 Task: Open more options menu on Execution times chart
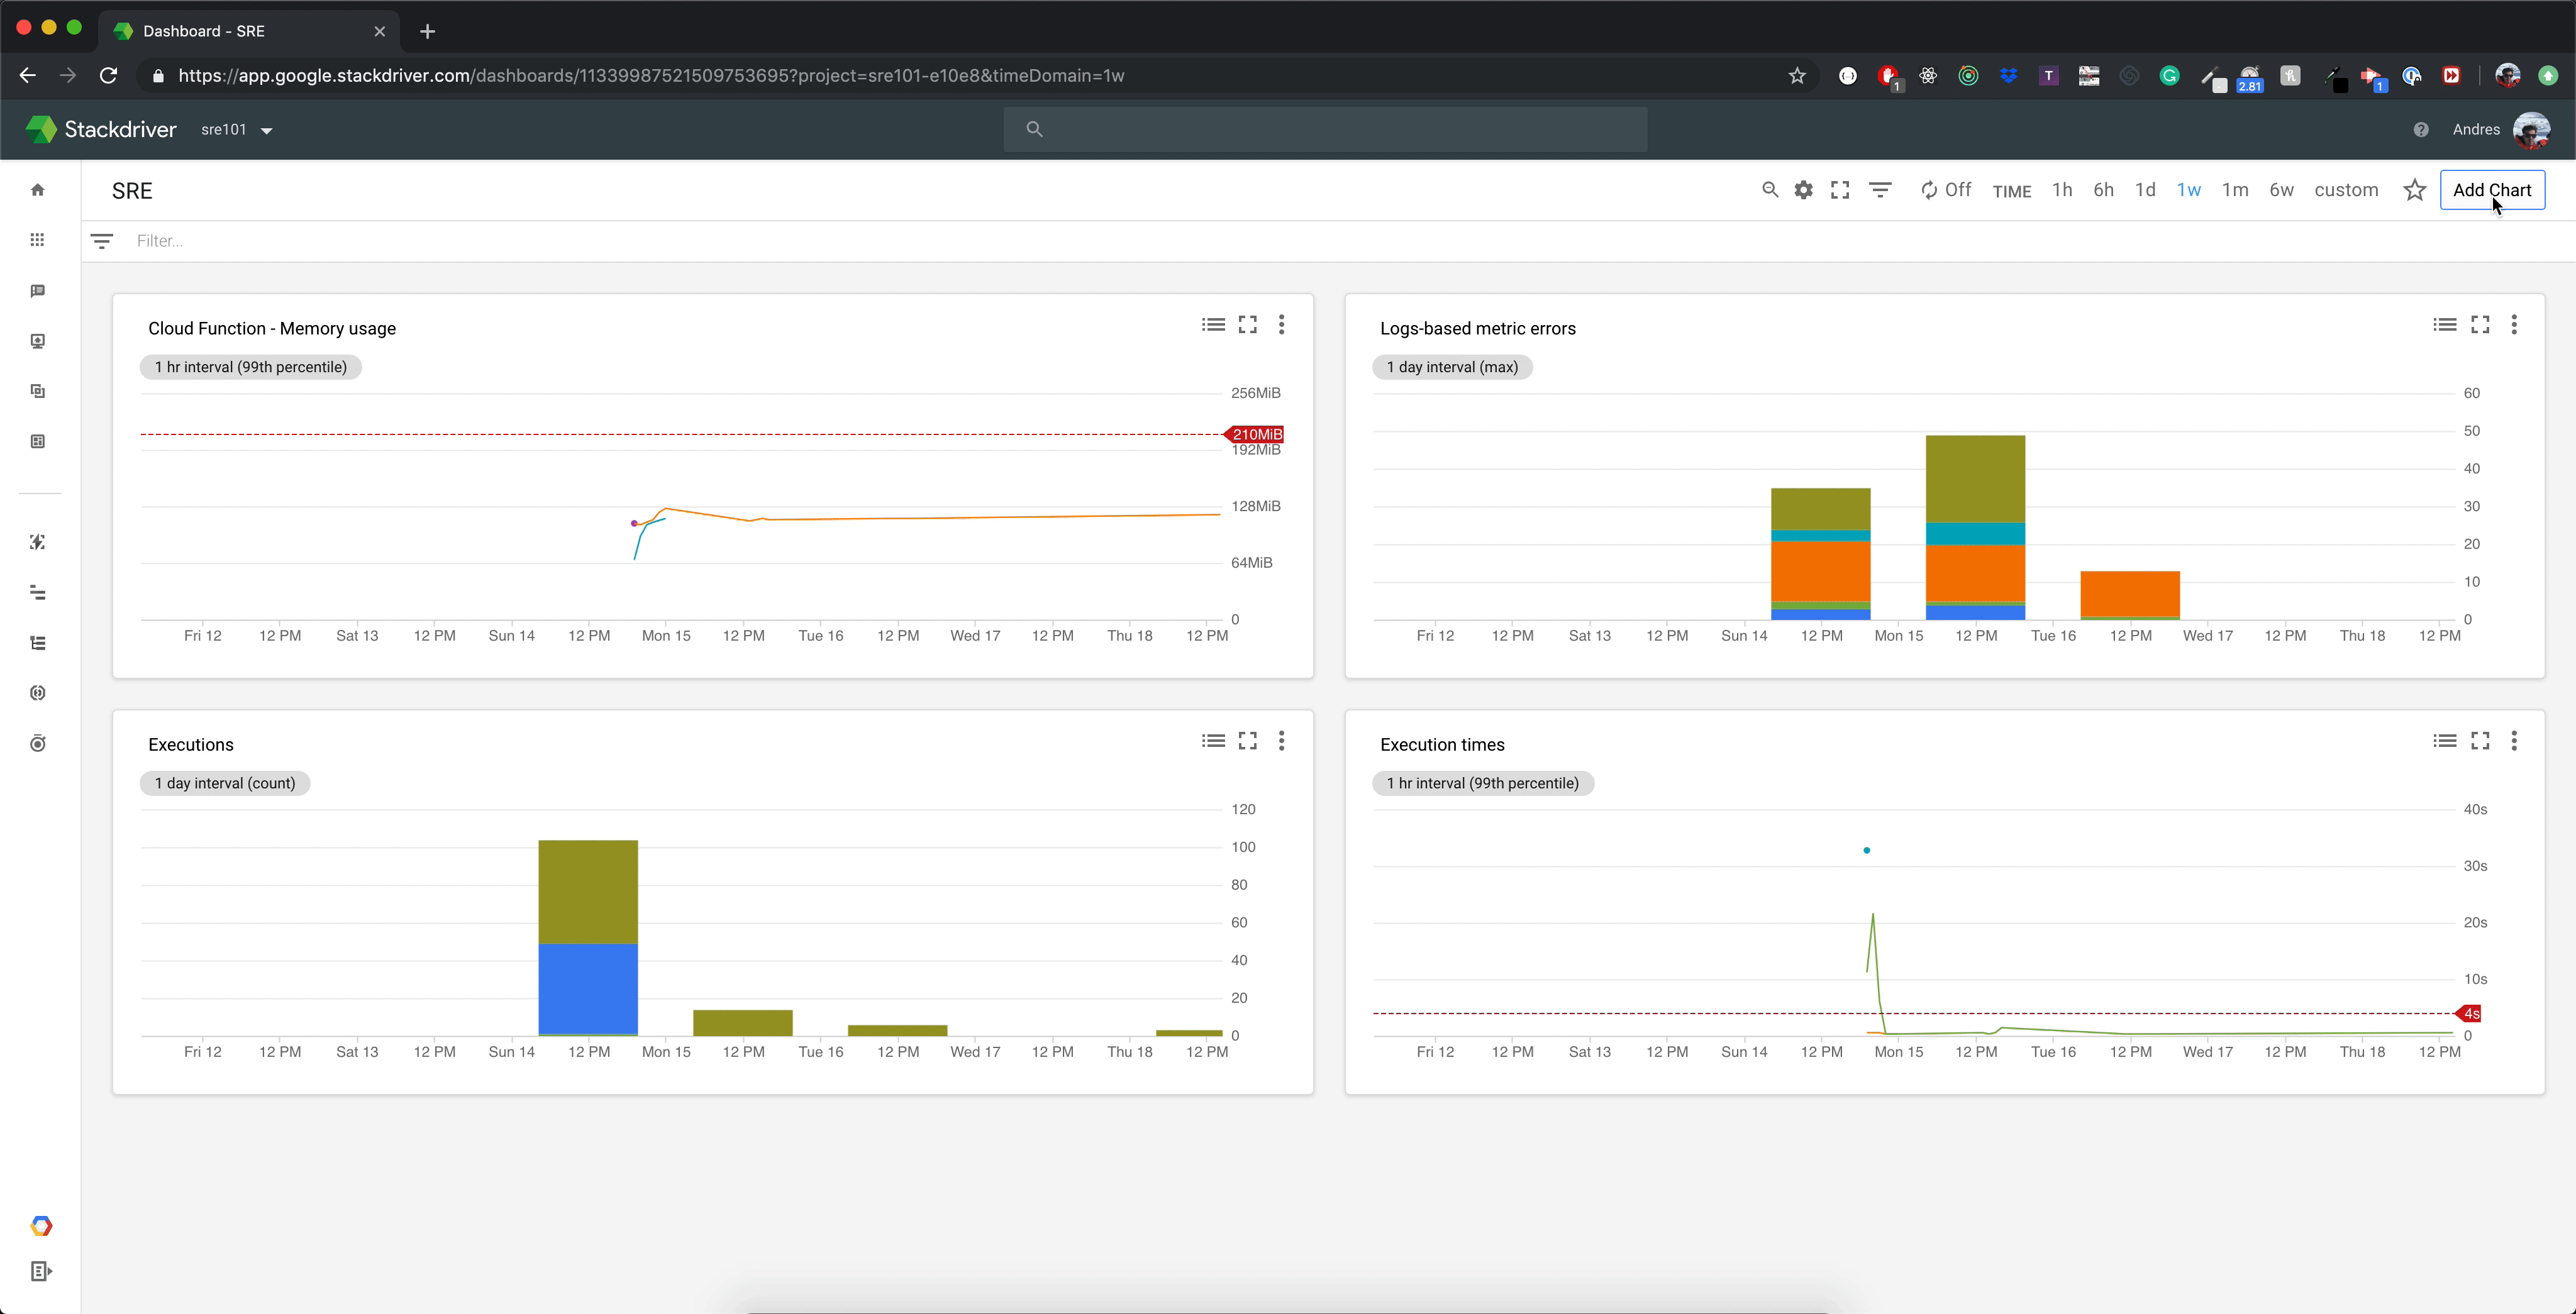tap(2514, 741)
